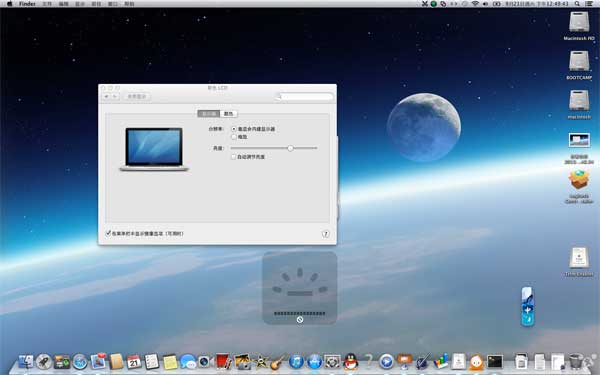Click the MacBook display preview image

point(154,149)
